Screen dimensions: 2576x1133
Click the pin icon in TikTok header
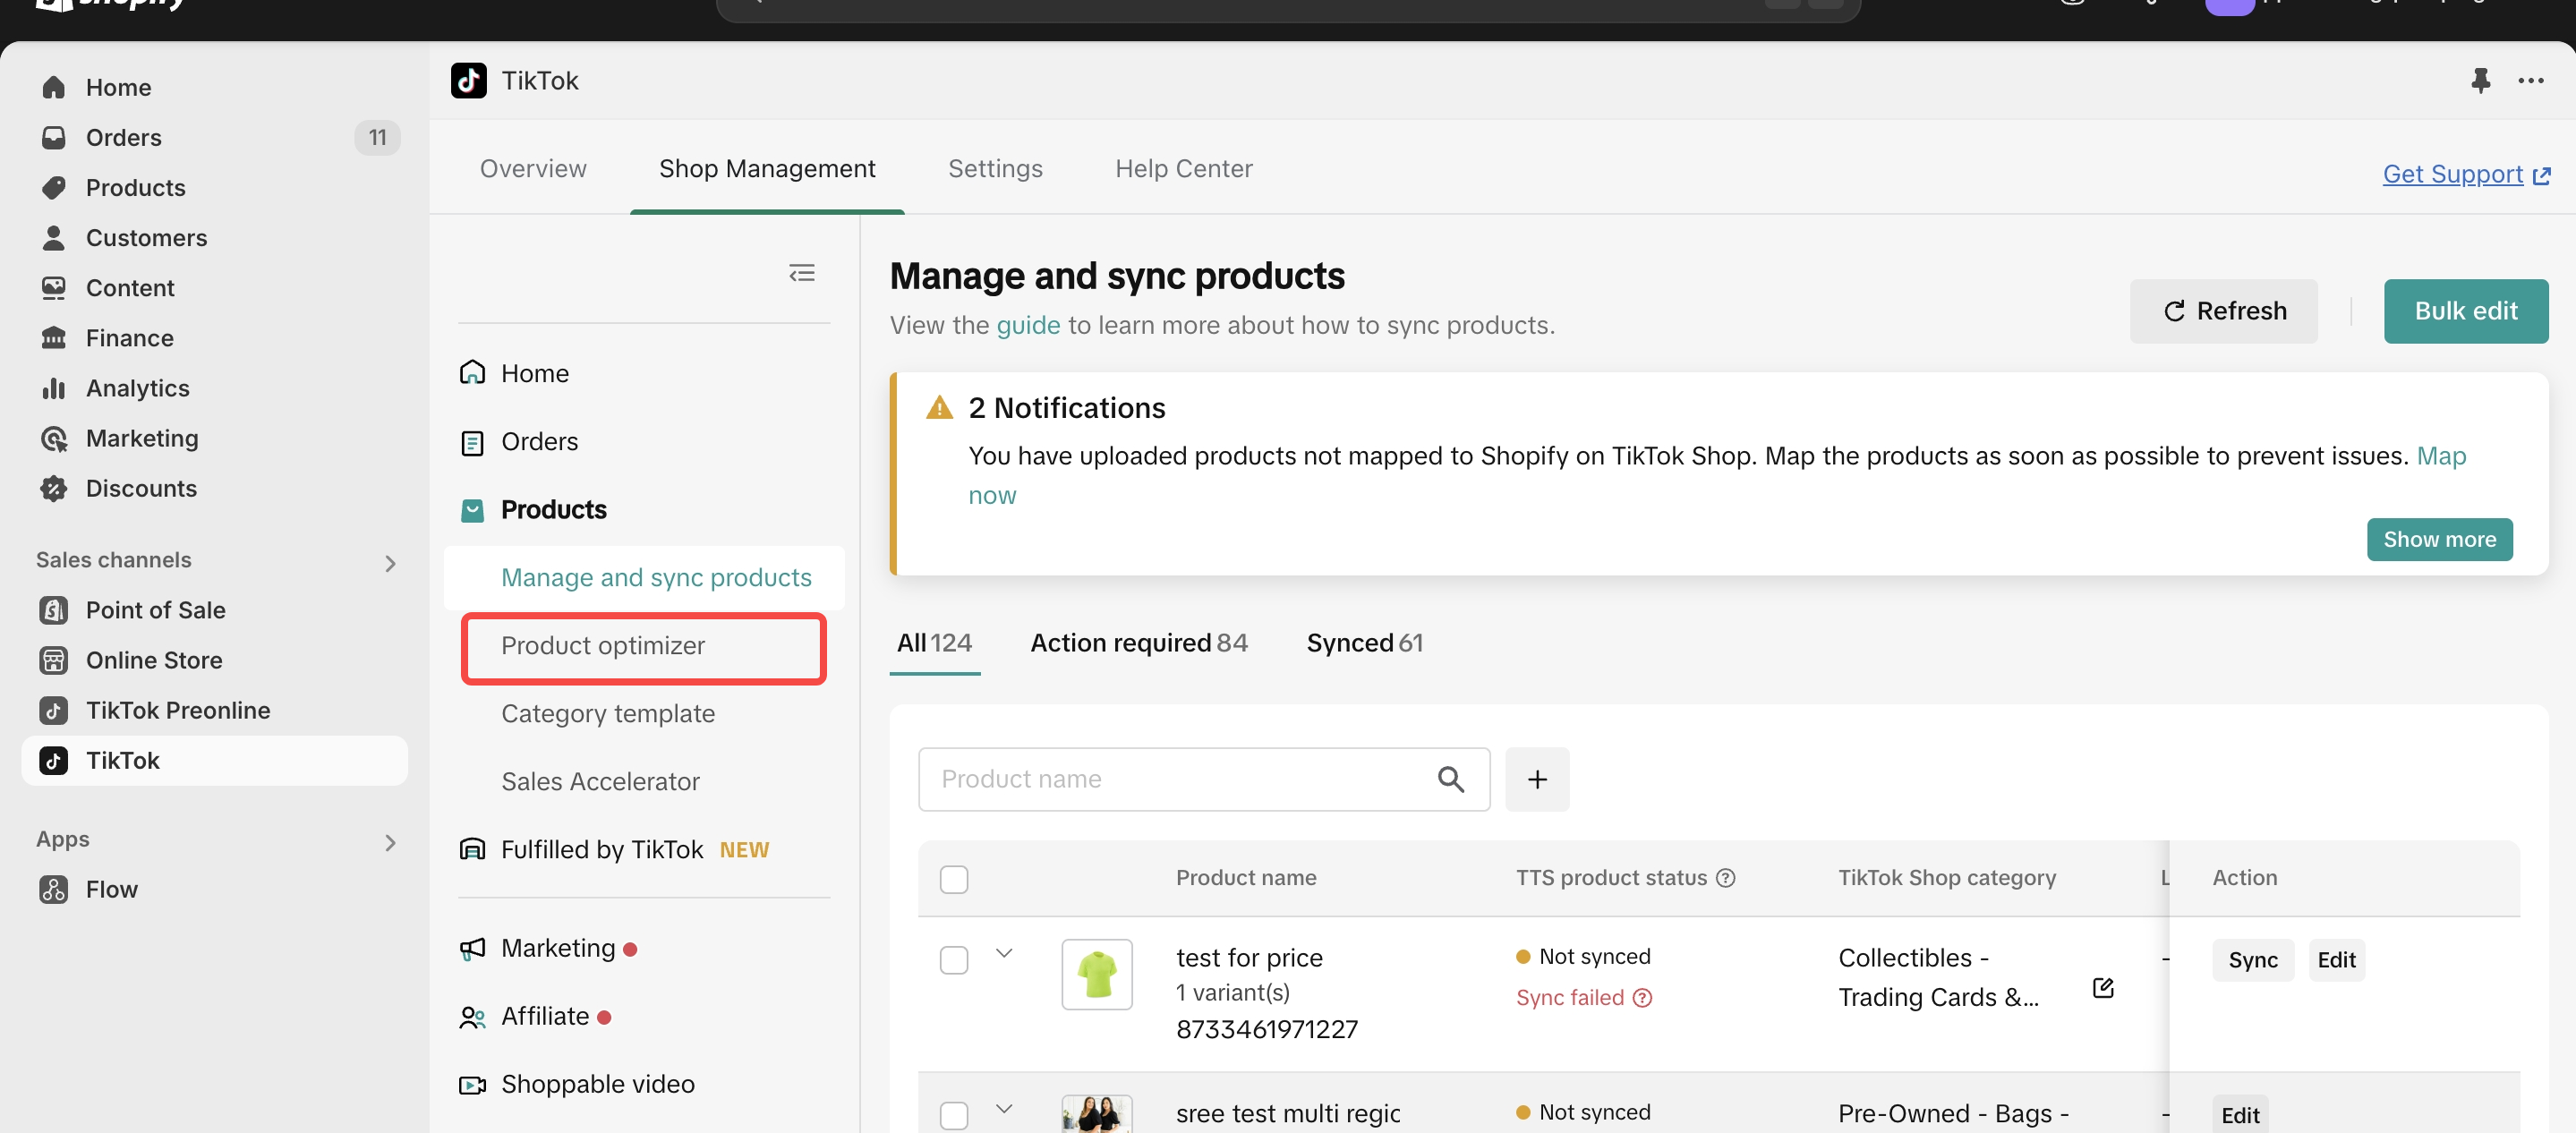click(x=2480, y=80)
